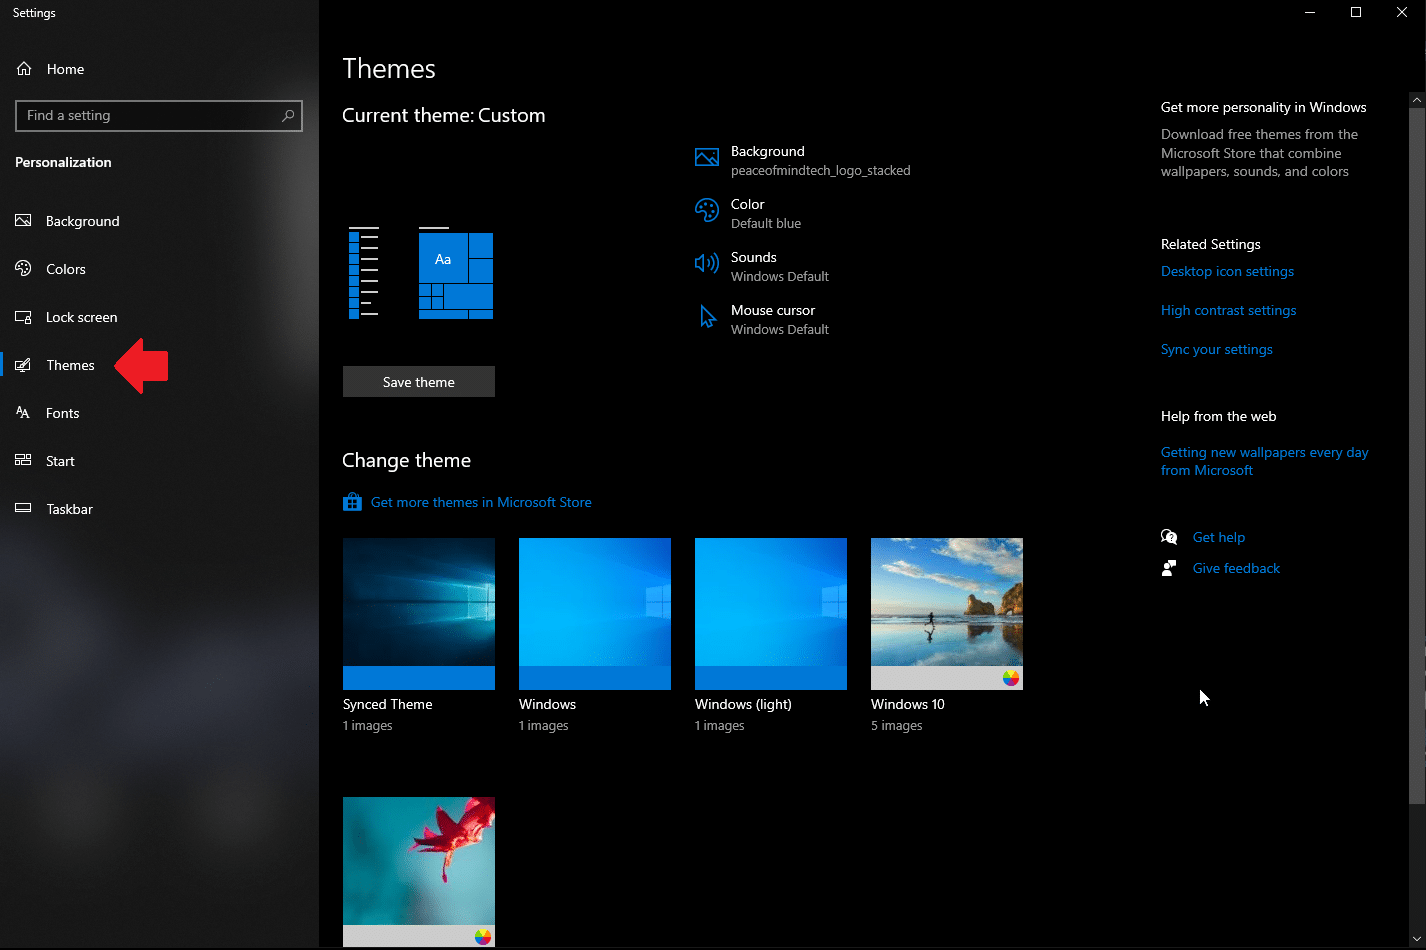Click the Fonts letter icon in sidebar
The width and height of the screenshot is (1426, 950).
(x=23, y=413)
